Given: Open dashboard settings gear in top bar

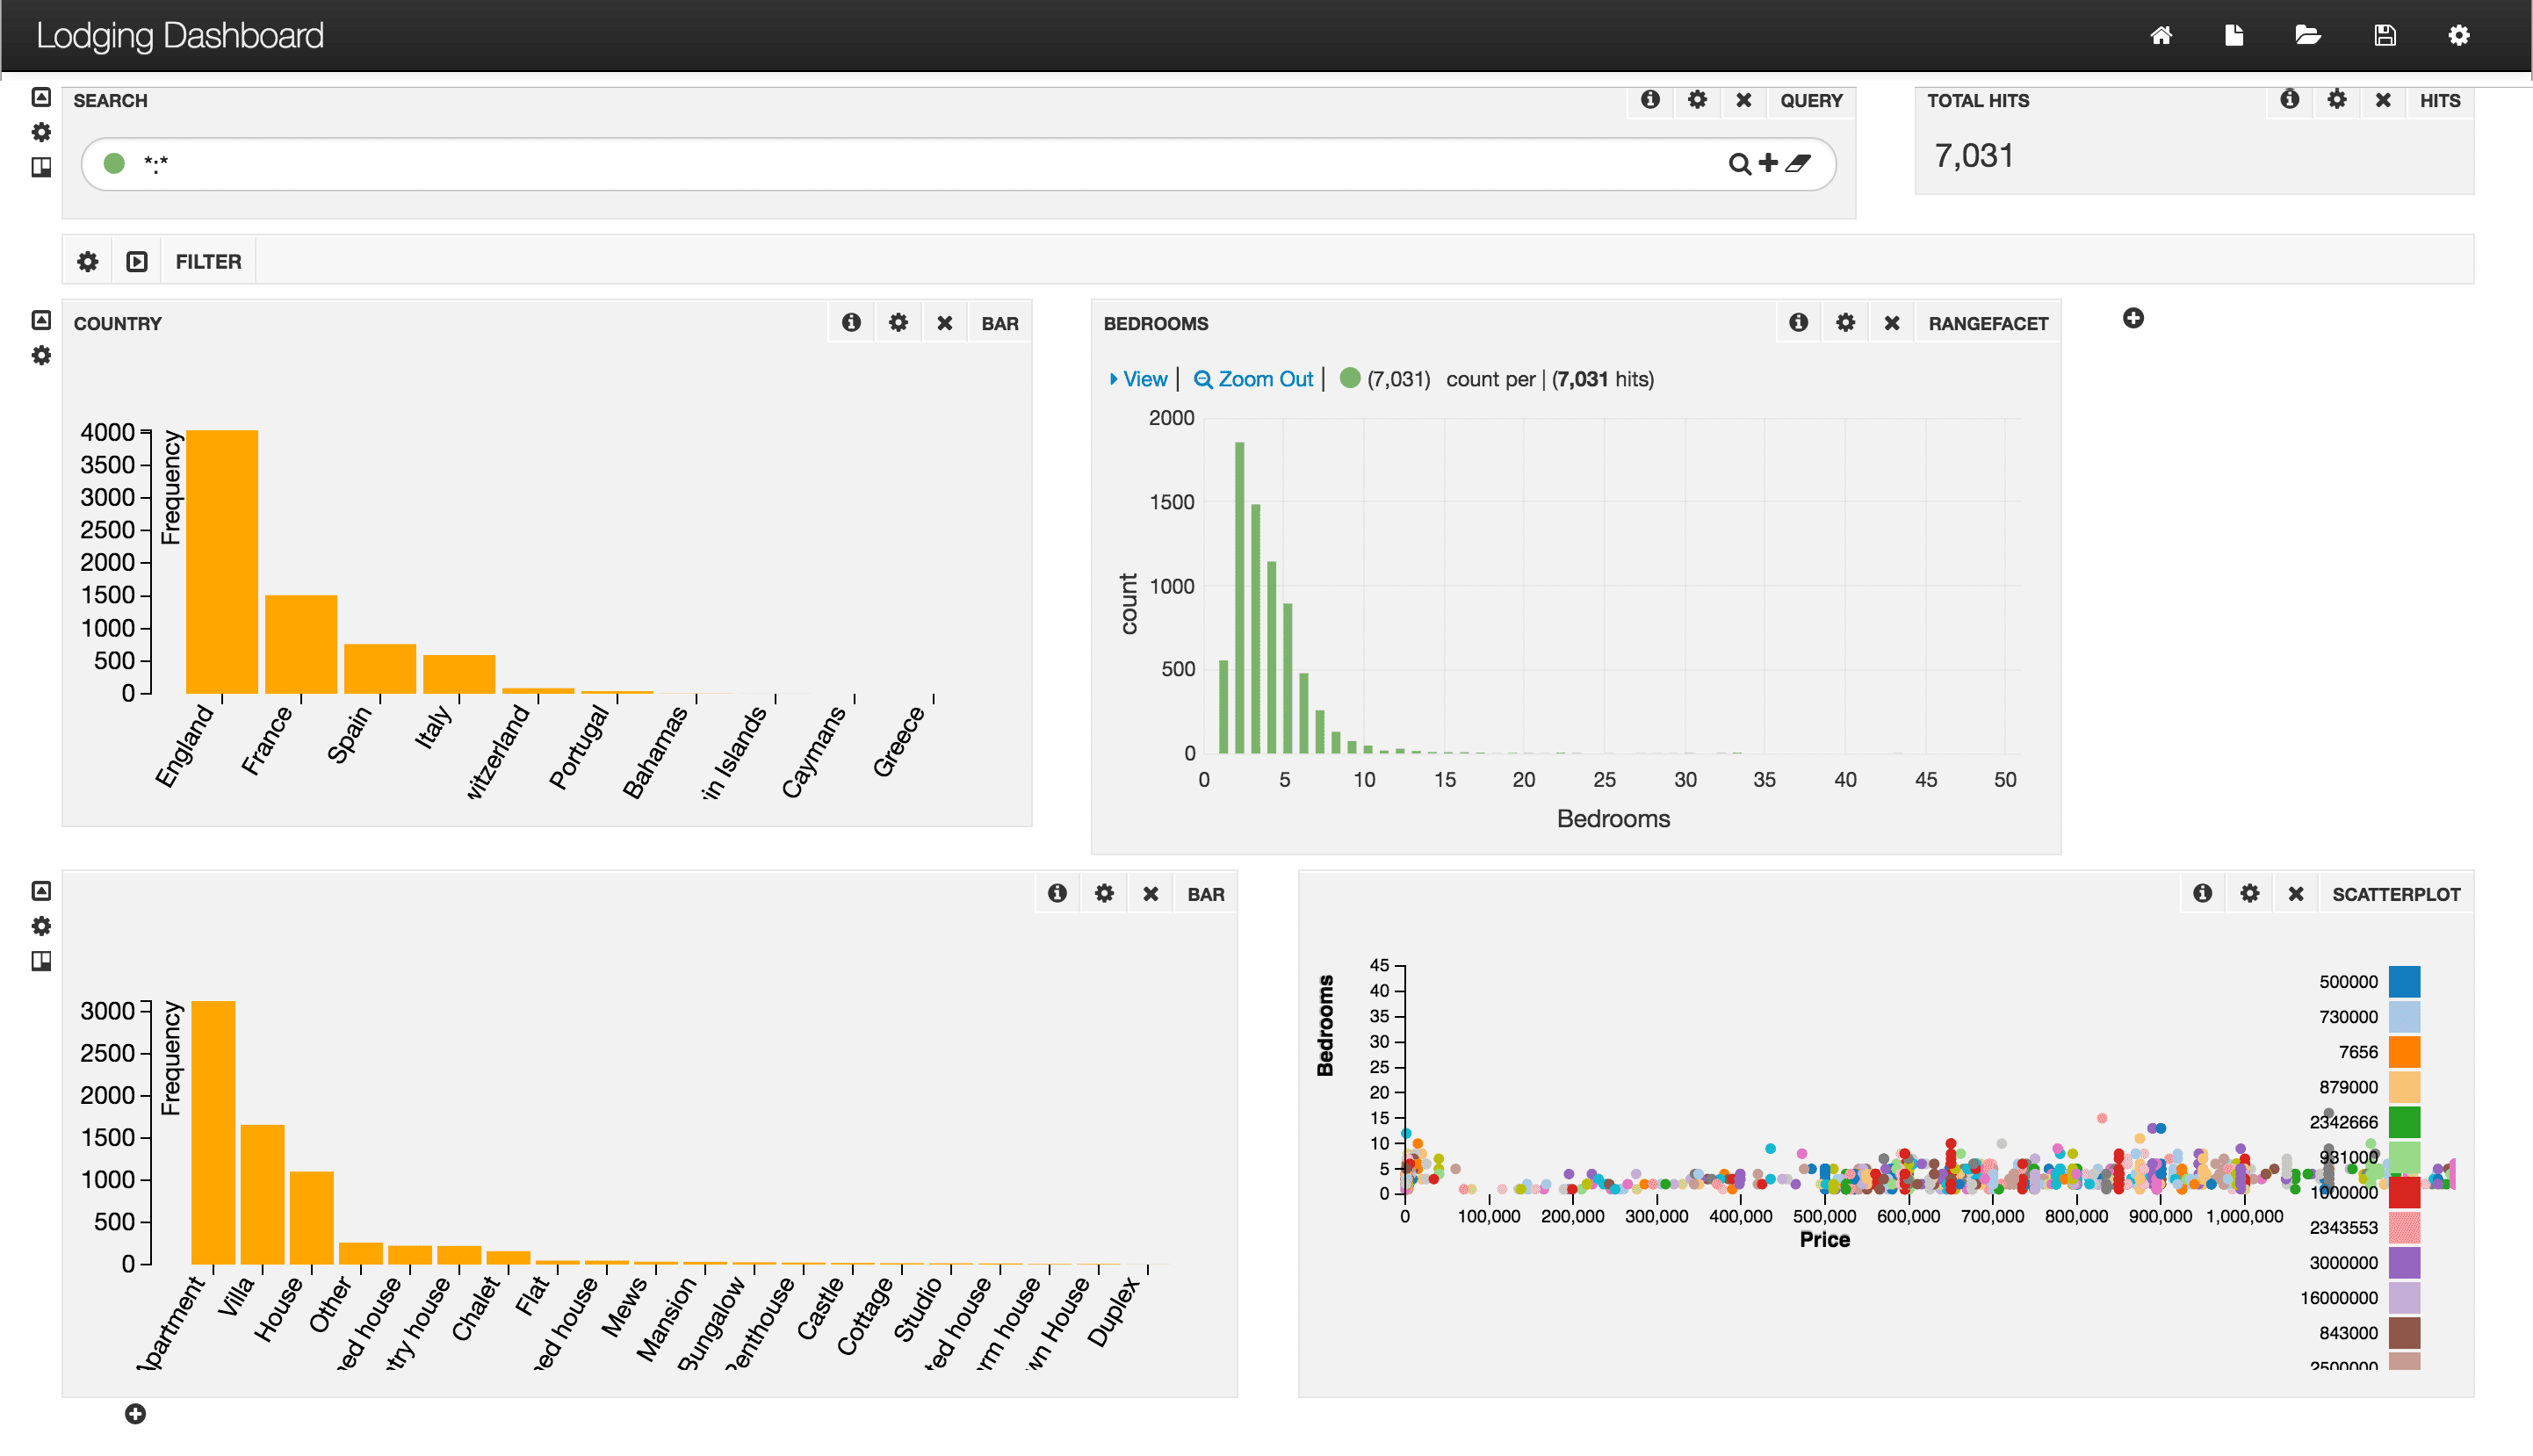Looking at the screenshot, I should coord(2459,36).
